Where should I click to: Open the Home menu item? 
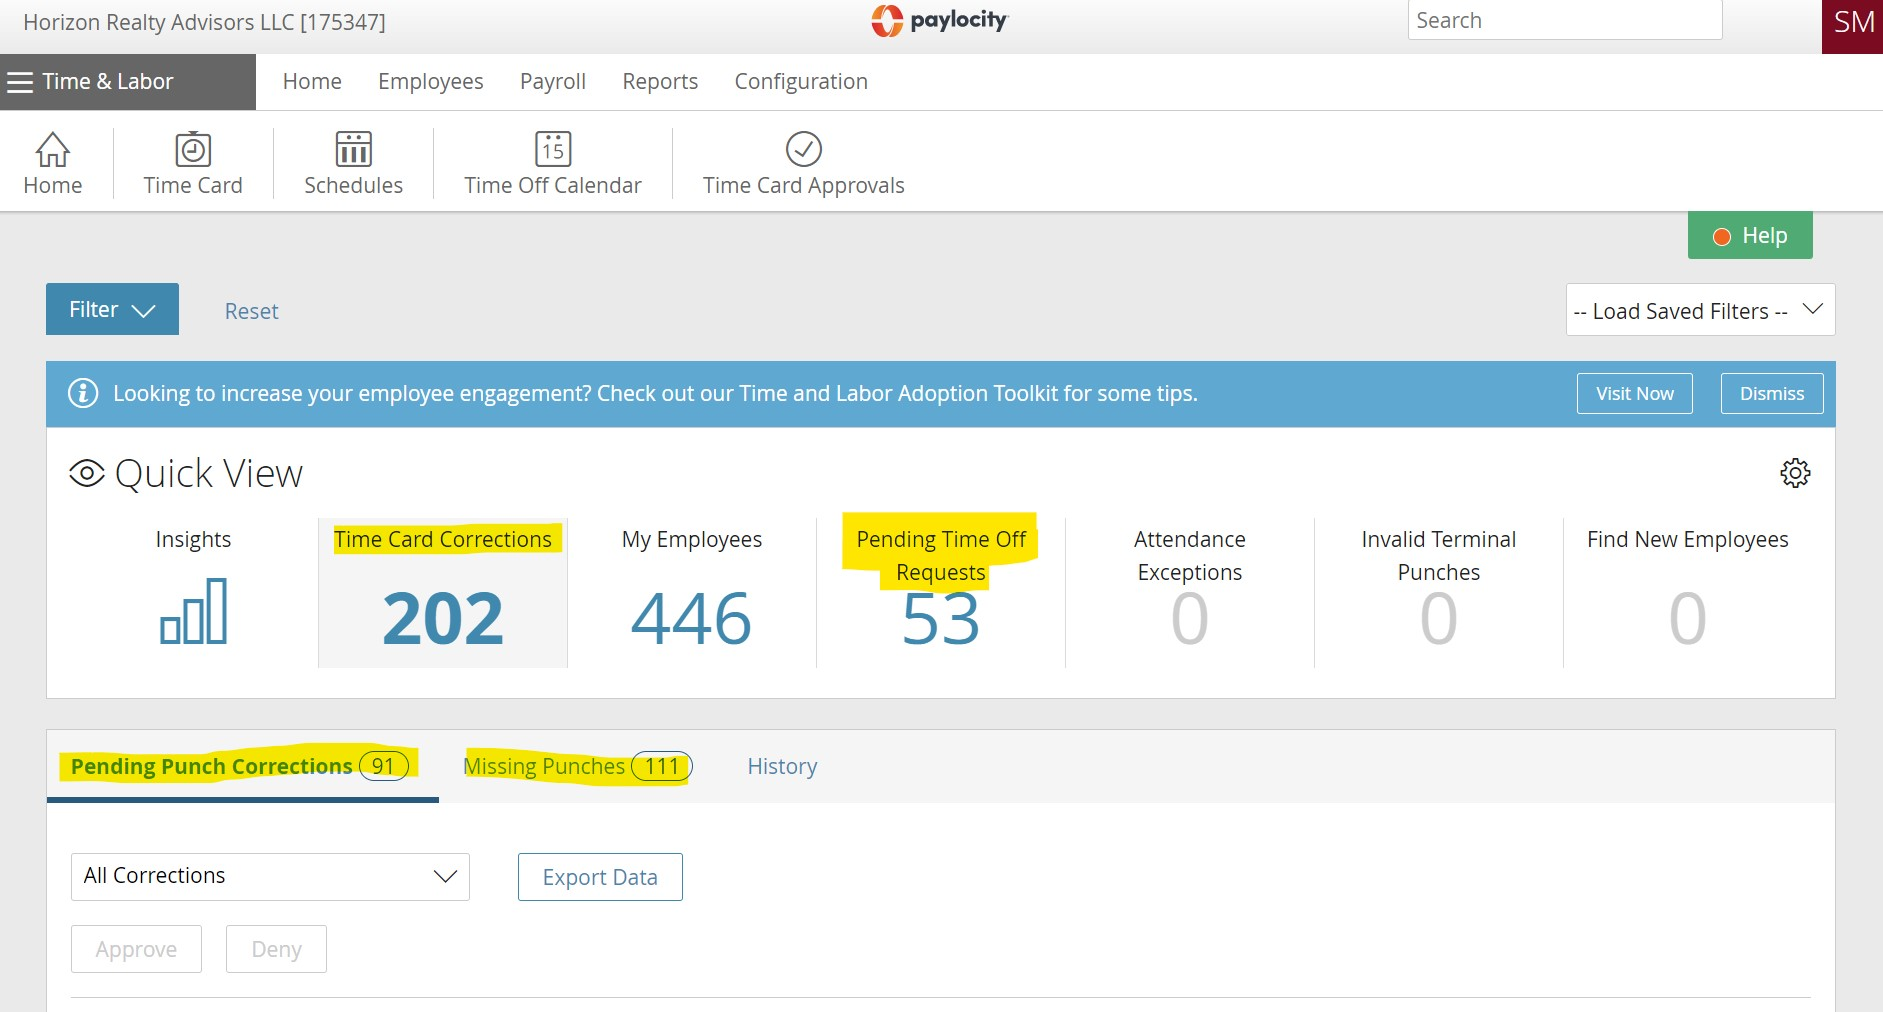(312, 82)
